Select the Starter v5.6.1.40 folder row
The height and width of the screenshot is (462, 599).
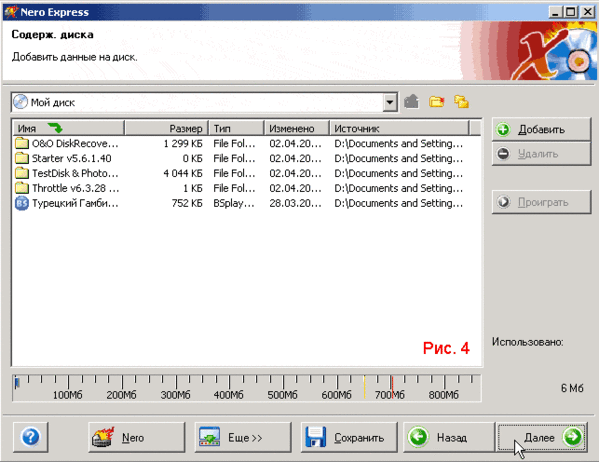[x=246, y=159]
